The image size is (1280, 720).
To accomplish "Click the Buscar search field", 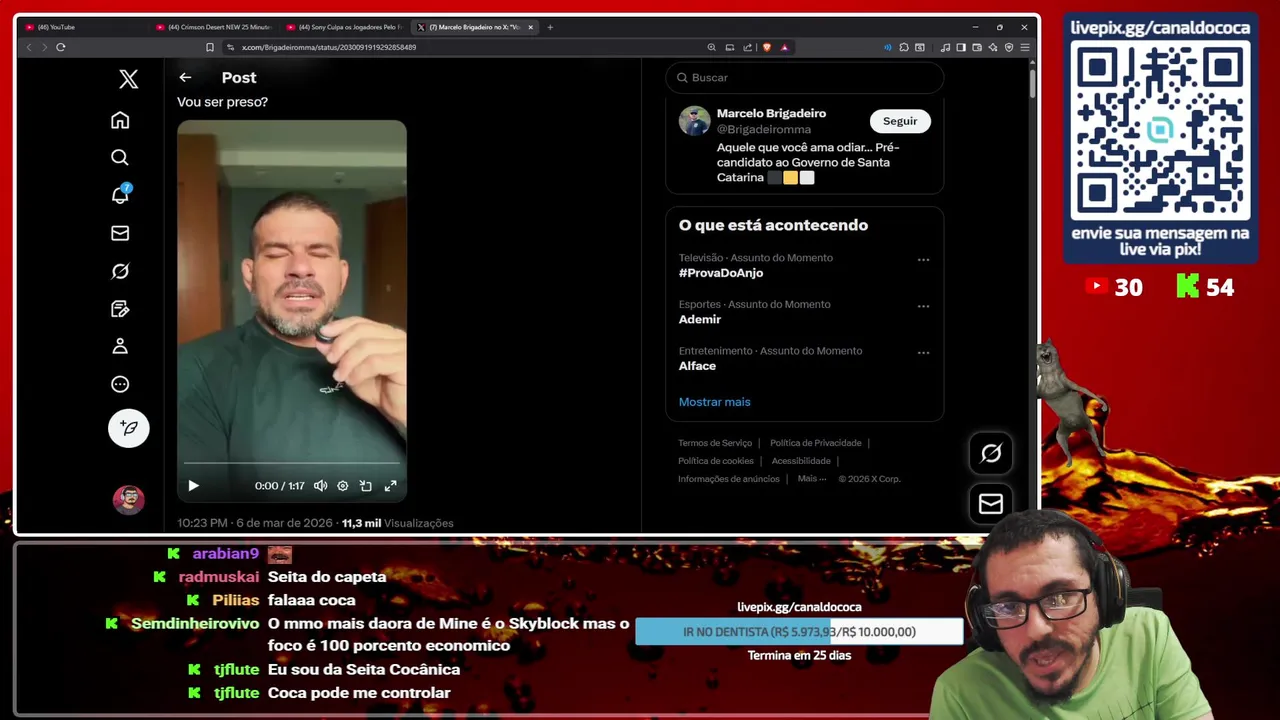I will (x=805, y=77).
